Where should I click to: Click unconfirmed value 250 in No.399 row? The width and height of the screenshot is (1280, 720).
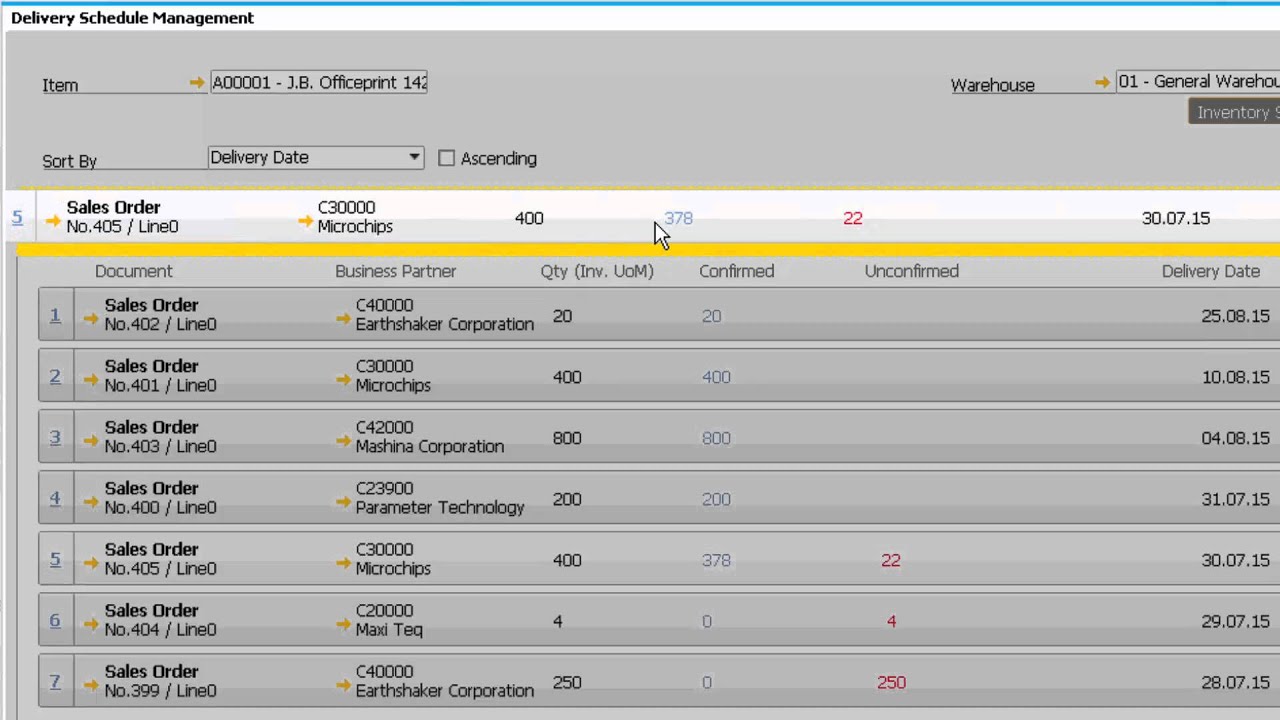[x=891, y=682]
